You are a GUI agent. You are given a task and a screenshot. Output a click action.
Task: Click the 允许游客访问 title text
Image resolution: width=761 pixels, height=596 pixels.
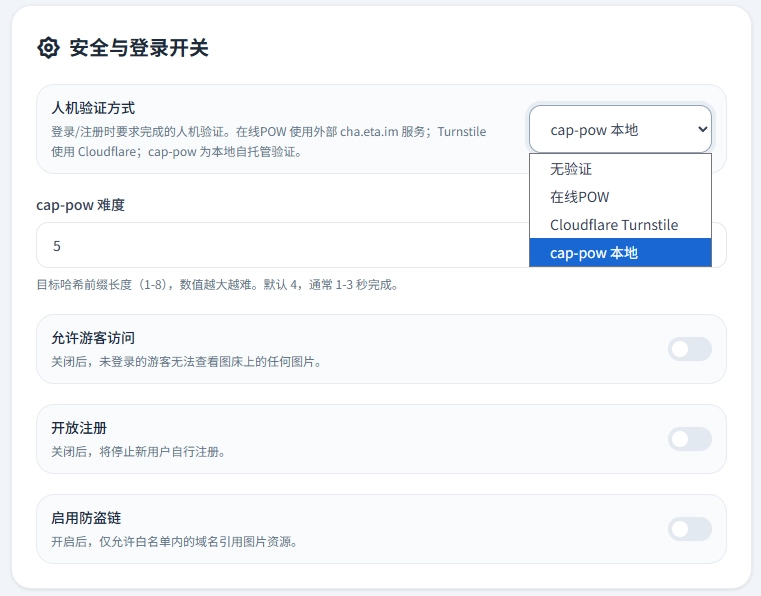tap(93, 338)
